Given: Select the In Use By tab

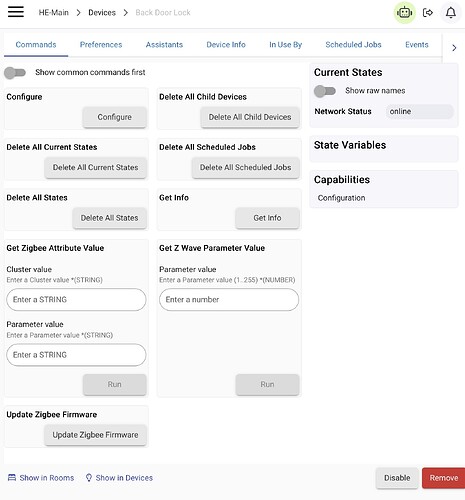Looking at the screenshot, I should tap(285, 45).
